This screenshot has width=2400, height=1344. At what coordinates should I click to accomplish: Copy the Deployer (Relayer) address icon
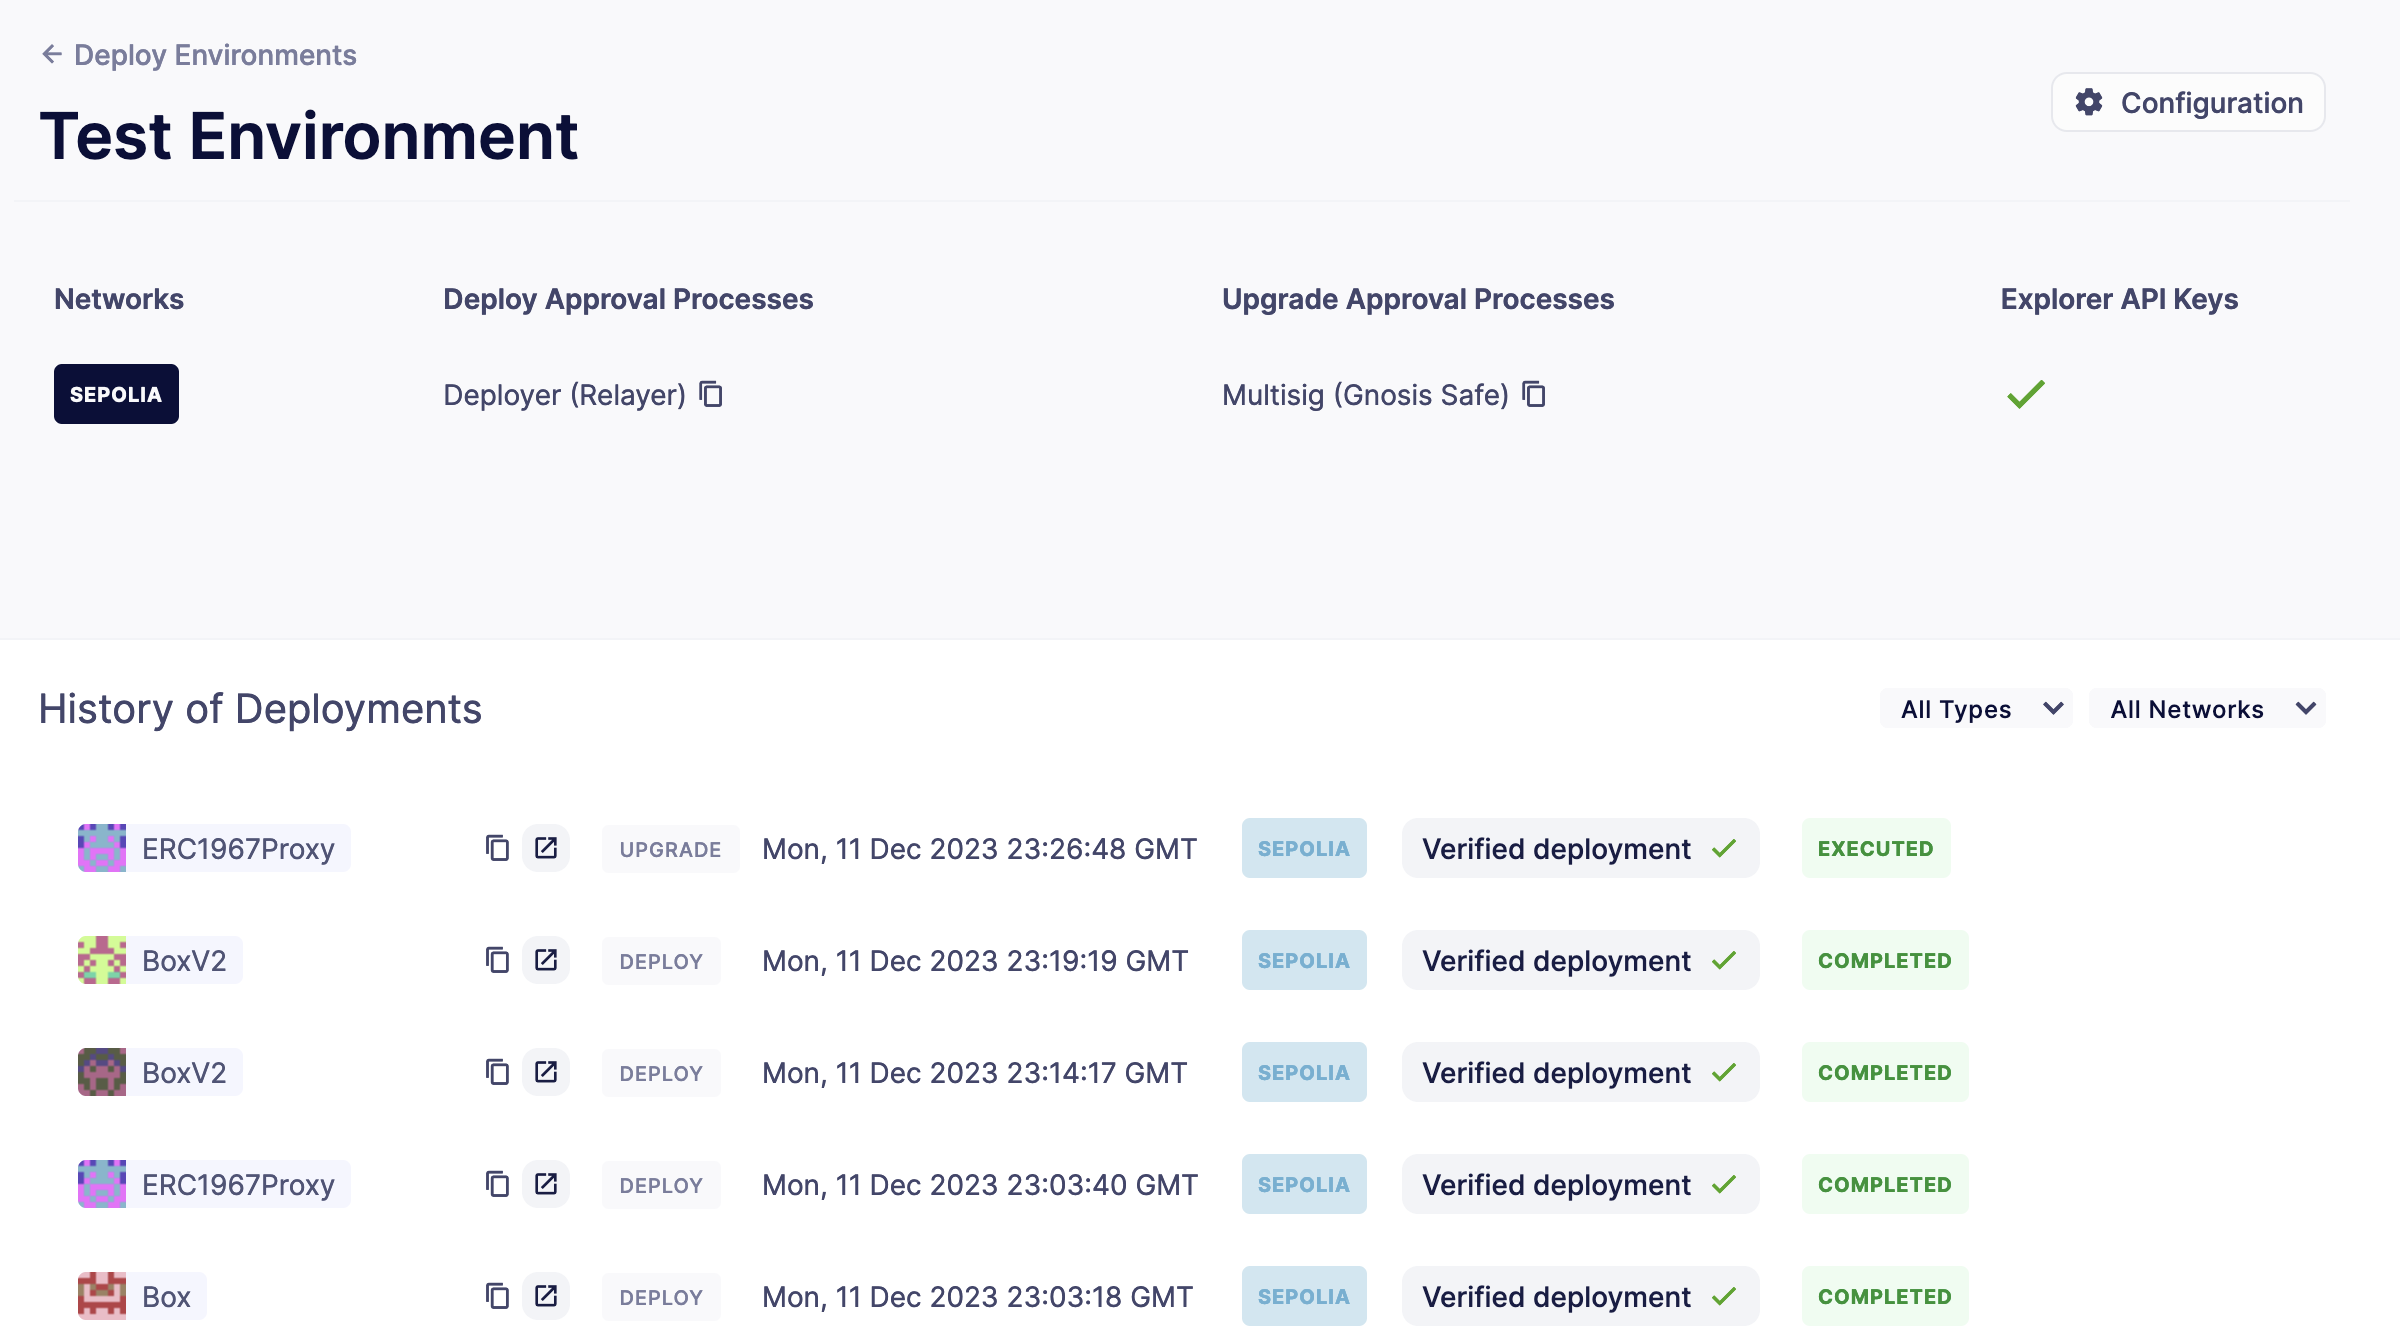pos(711,395)
